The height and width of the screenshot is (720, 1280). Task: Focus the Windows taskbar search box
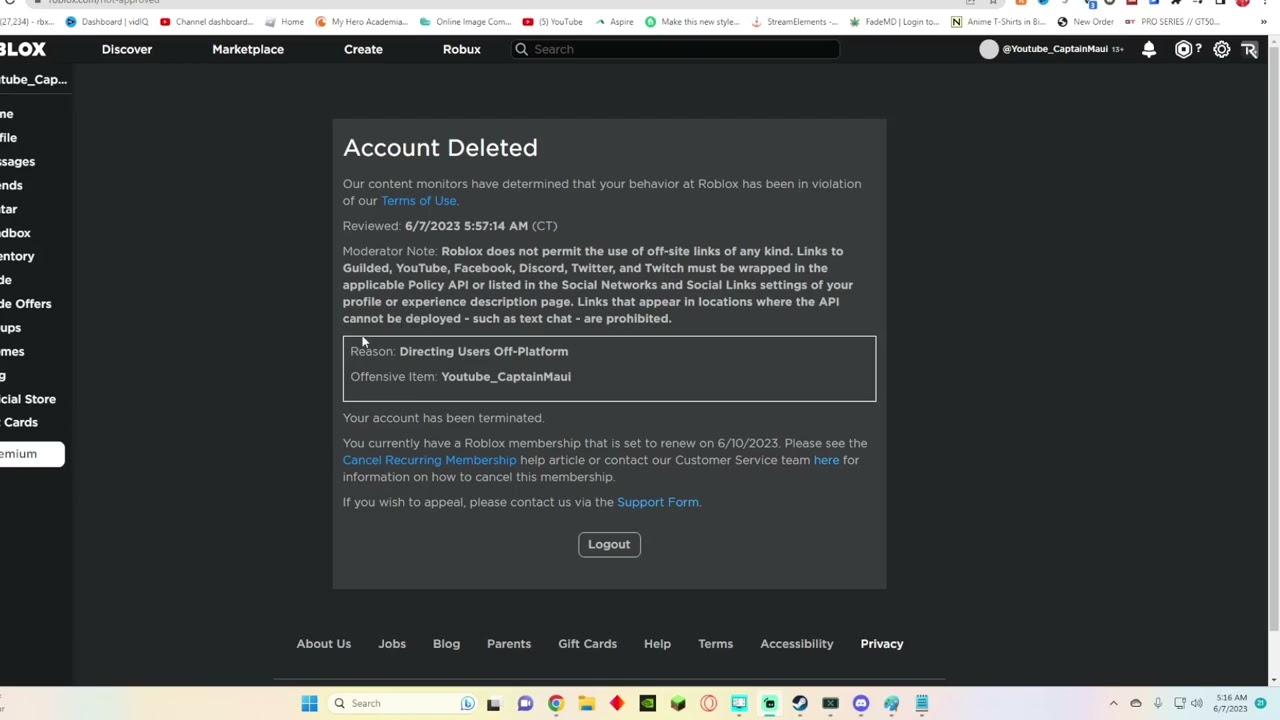point(404,703)
